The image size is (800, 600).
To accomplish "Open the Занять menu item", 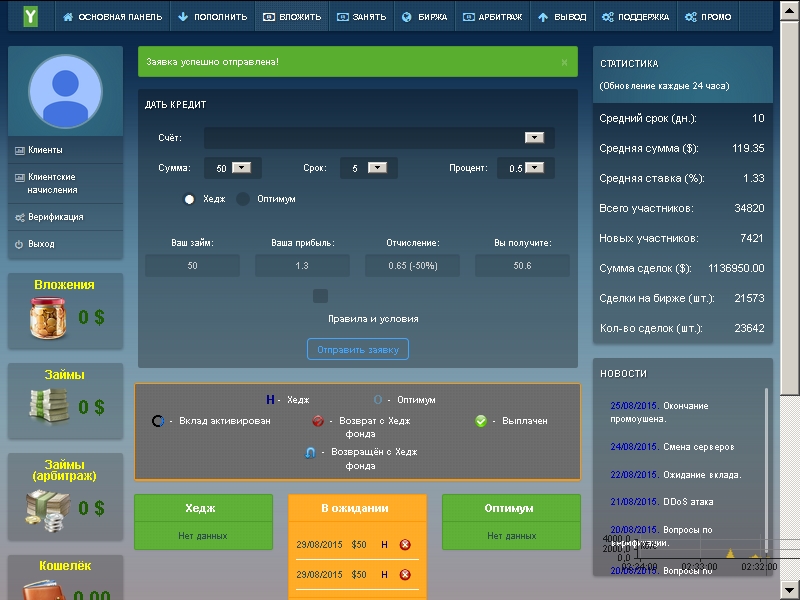I will pos(362,17).
